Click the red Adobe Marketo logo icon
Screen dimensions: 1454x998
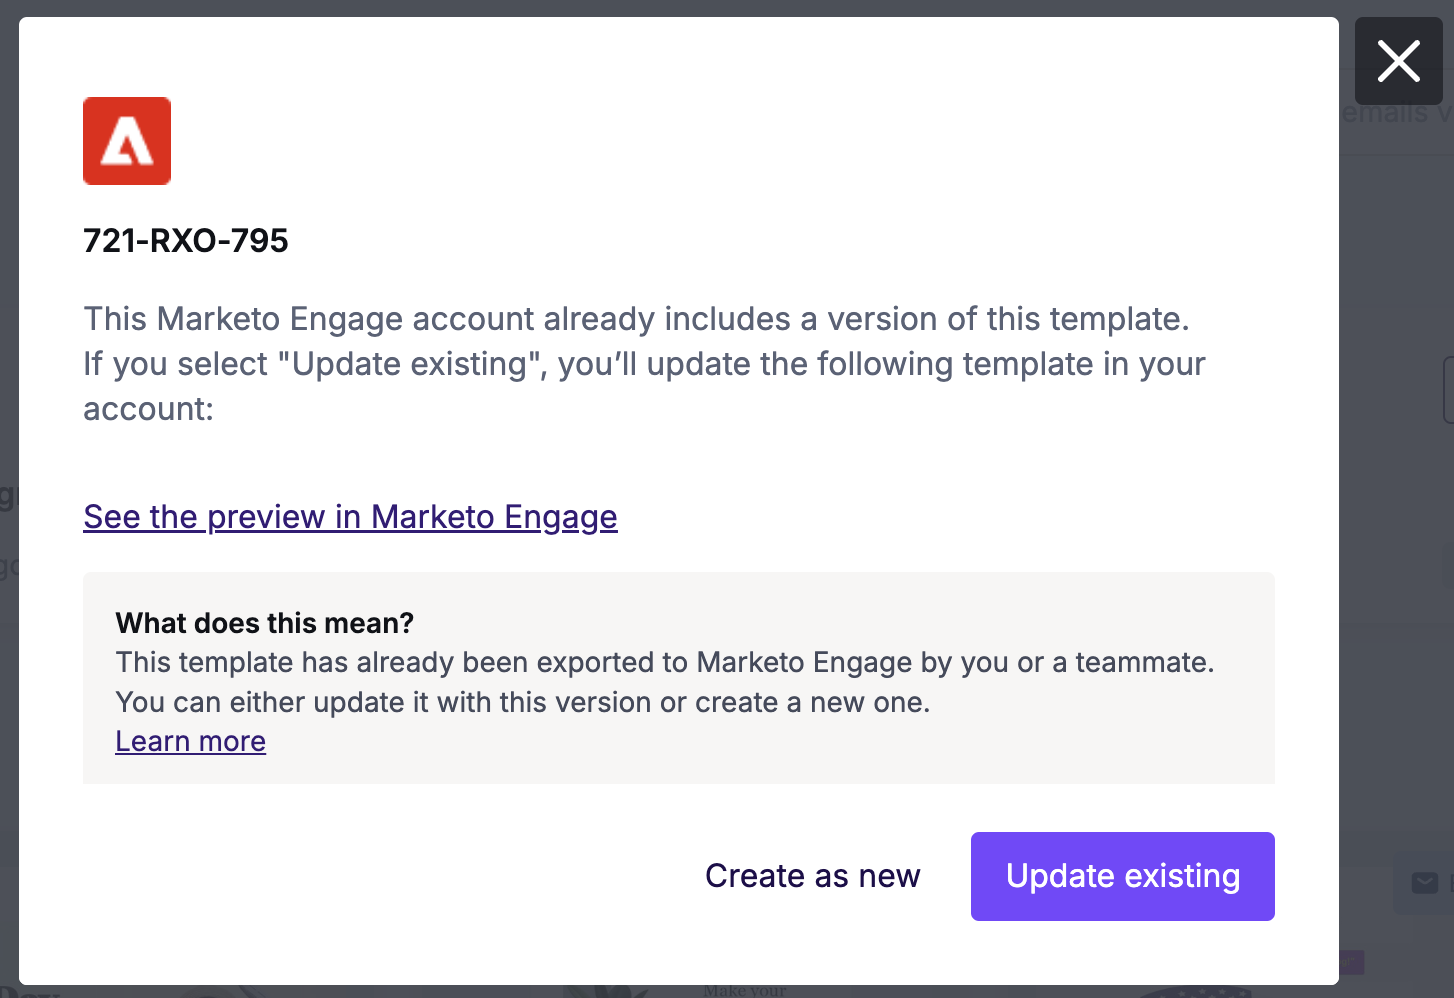pyautogui.click(x=127, y=141)
